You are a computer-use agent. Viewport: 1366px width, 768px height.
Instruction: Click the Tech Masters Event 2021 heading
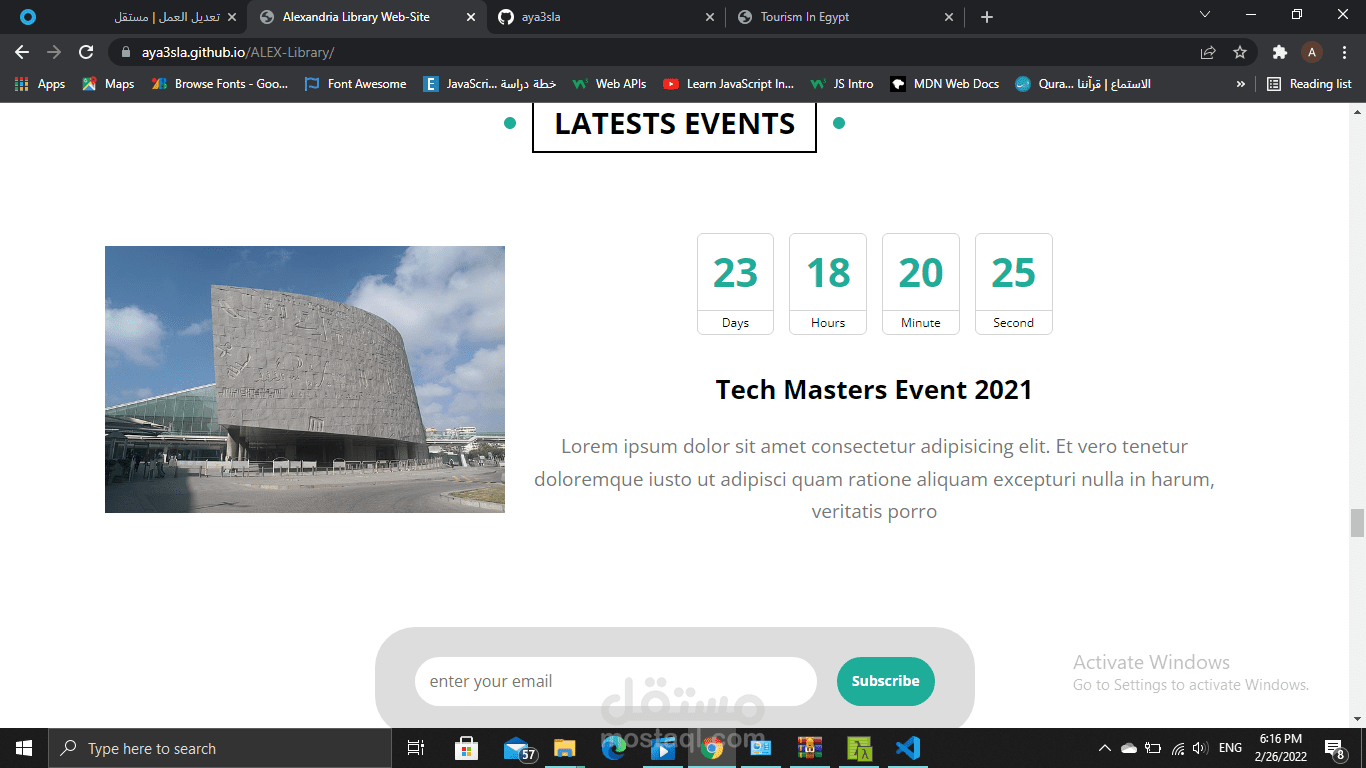(x=874, y=389)
